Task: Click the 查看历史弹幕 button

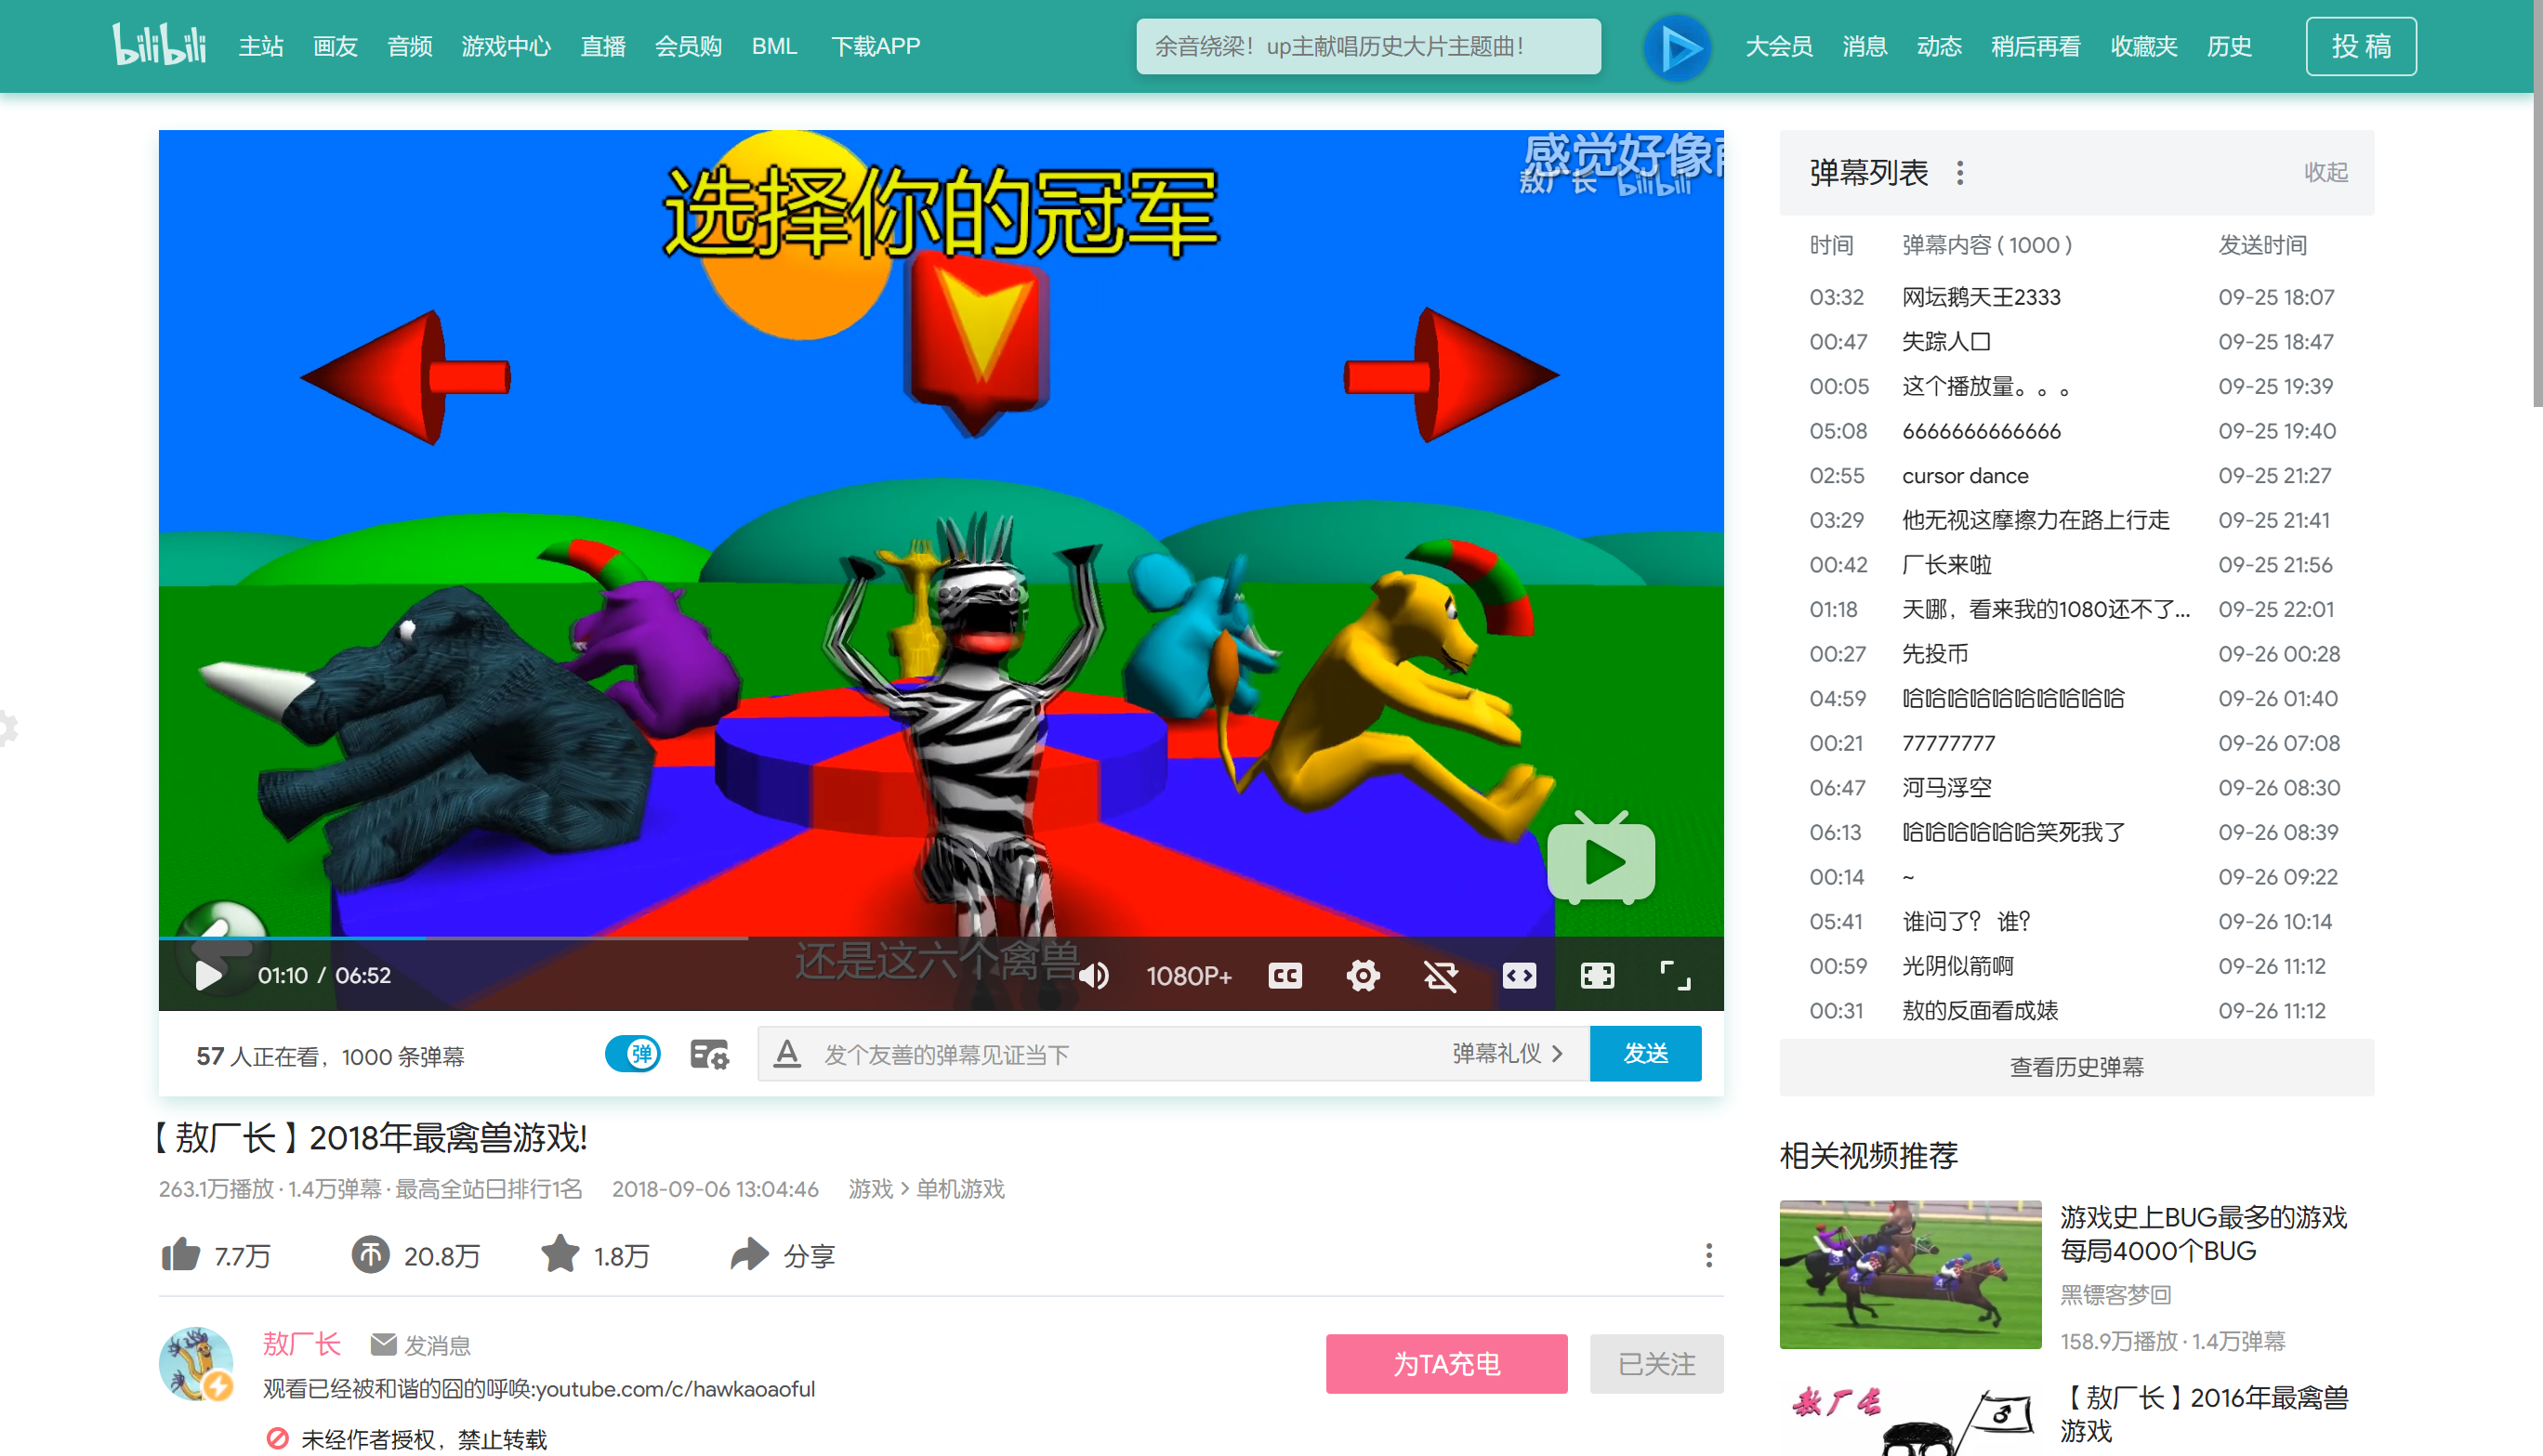Action: coord(2076,1067)
